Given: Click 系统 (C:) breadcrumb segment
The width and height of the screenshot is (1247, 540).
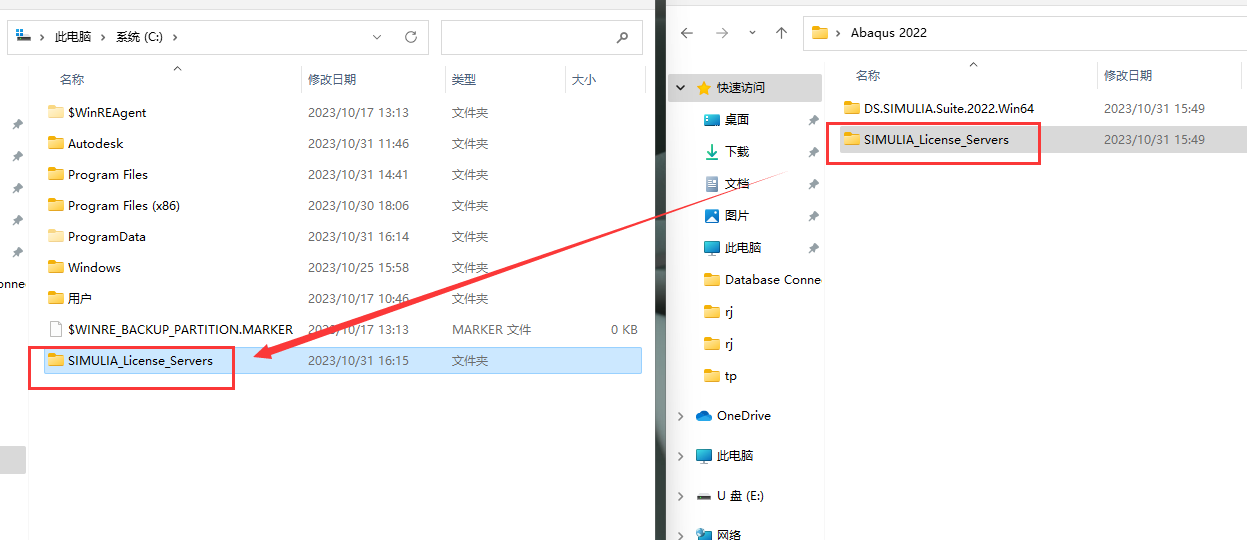Looking at the screenshot, I should pos(139,37).
